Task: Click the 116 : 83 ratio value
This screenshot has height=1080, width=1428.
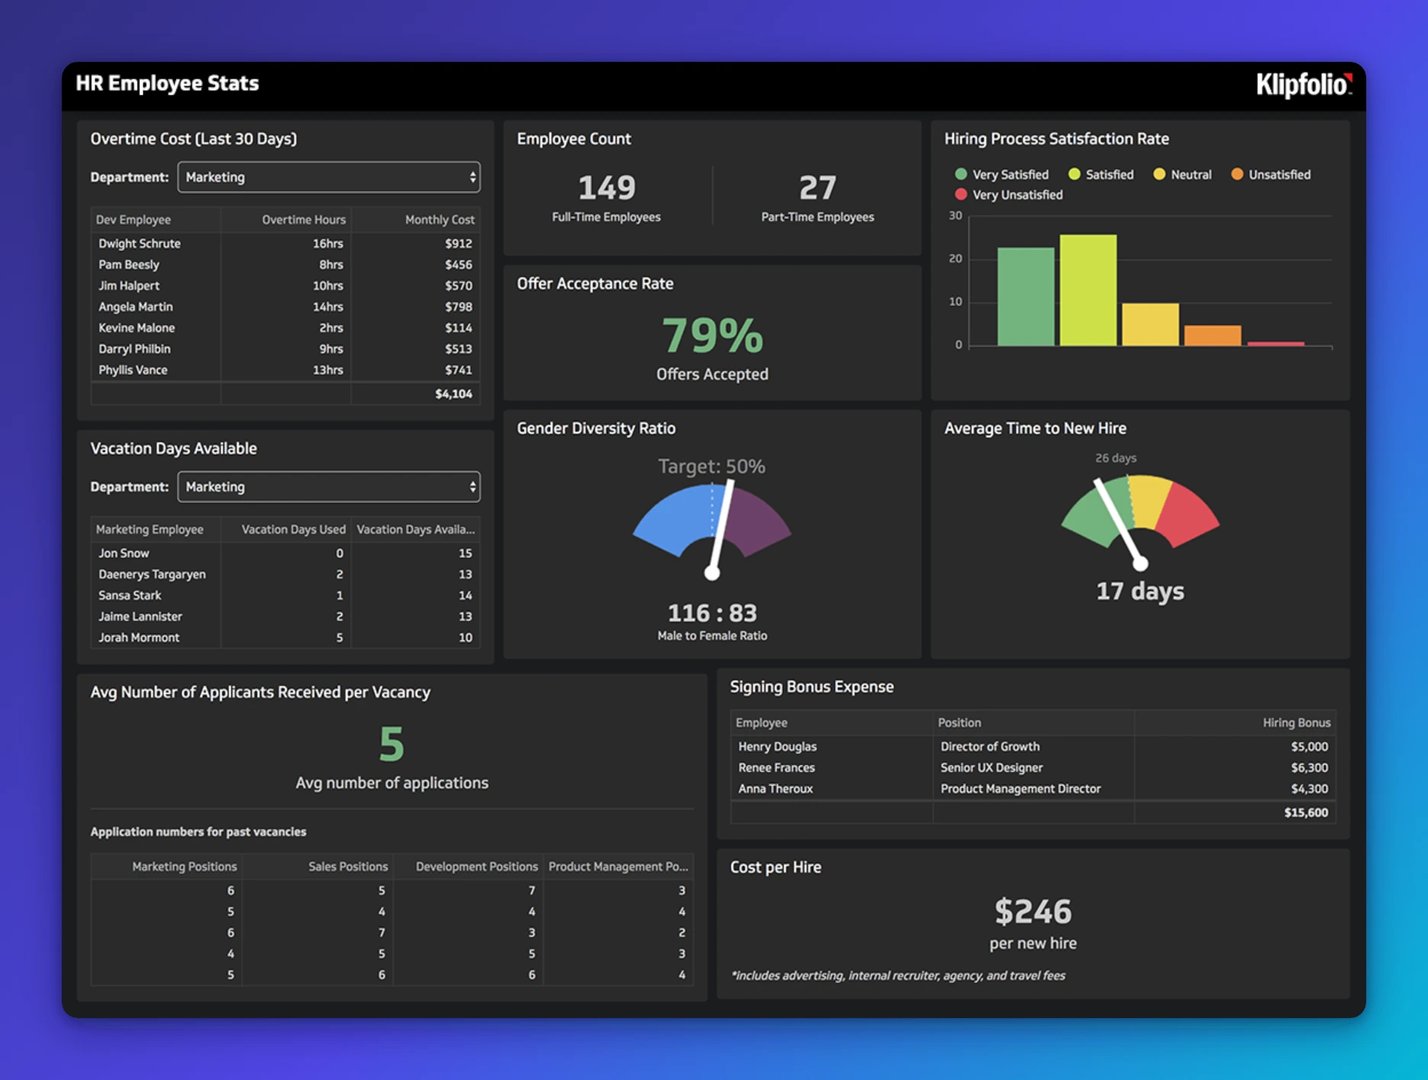Action: pos(713,613)
